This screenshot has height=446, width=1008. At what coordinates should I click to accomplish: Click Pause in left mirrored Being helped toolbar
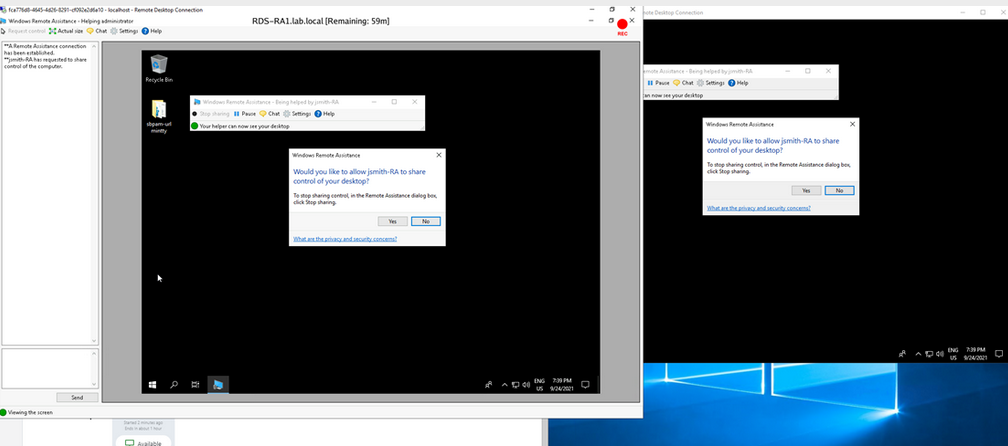(245, 114)
